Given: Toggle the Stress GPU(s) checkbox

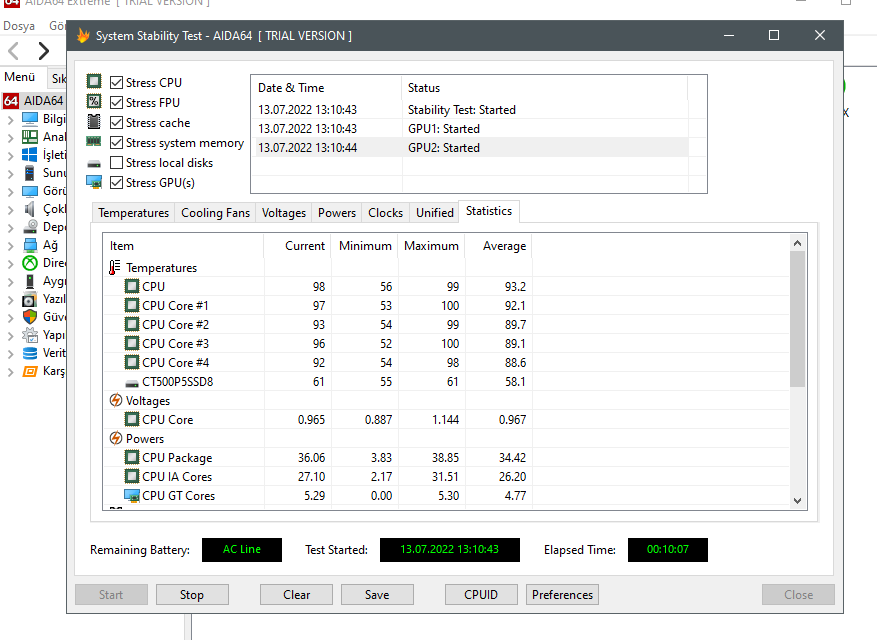Looking at the screenshot, I should pyautogui.click(x=116, y=182).
